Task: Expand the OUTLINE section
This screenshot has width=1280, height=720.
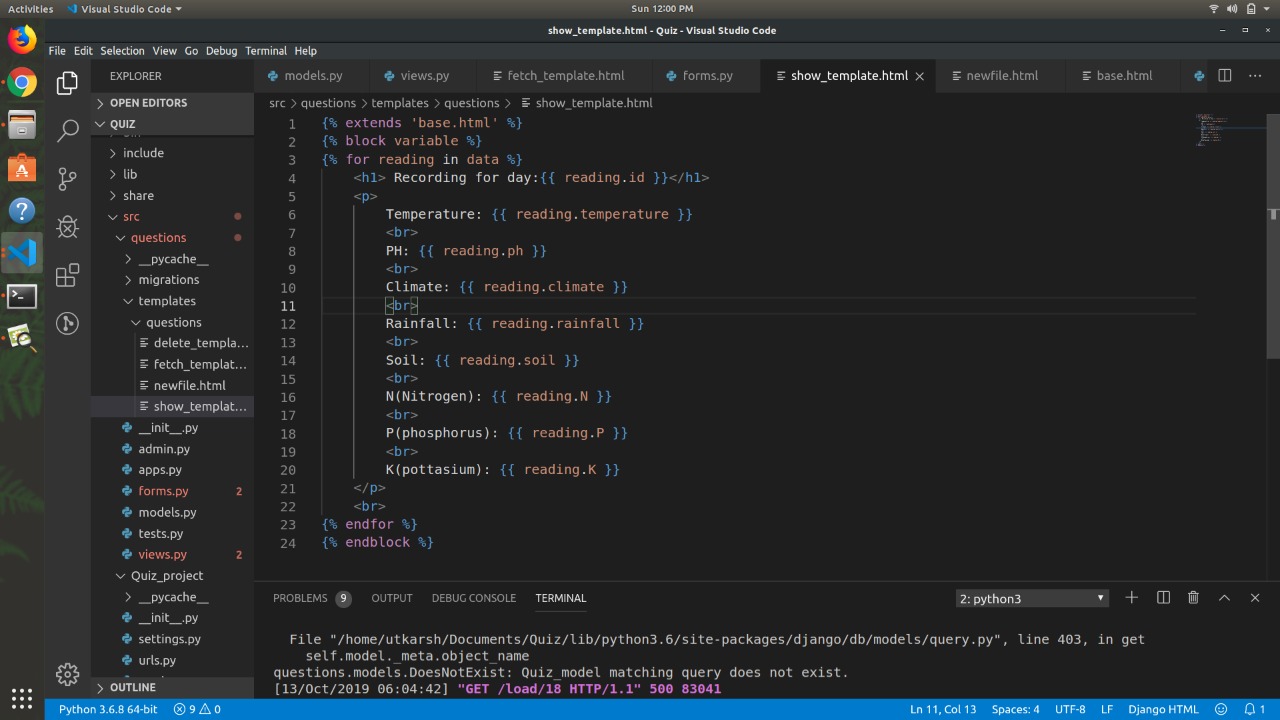Action: 132,688
